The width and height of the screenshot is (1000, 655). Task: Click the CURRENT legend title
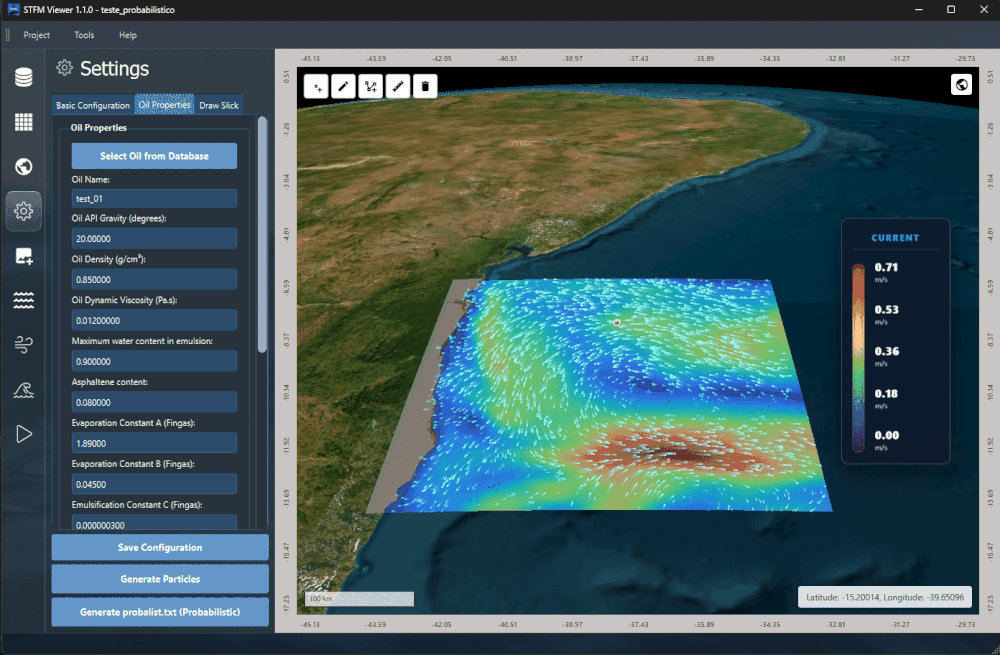coord(895,238)
